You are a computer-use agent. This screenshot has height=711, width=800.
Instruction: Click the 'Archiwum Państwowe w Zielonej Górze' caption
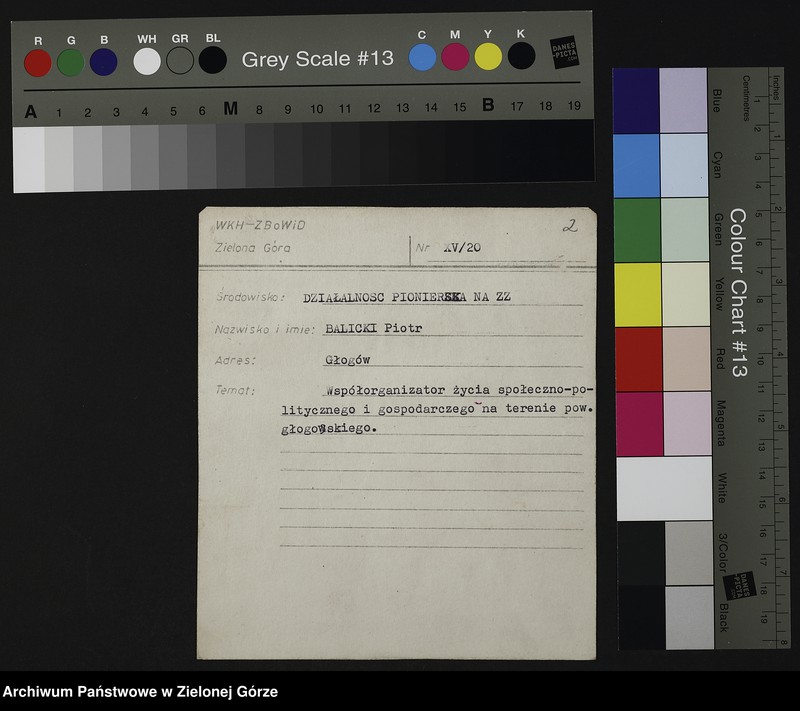140,692
